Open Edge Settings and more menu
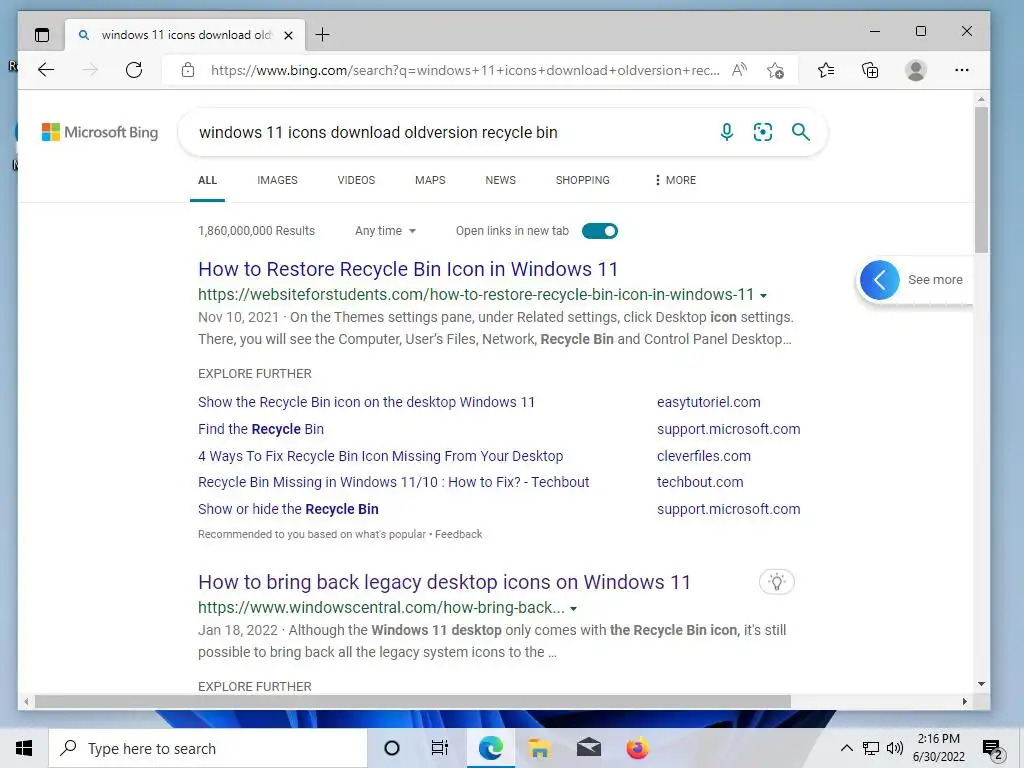 962,70
